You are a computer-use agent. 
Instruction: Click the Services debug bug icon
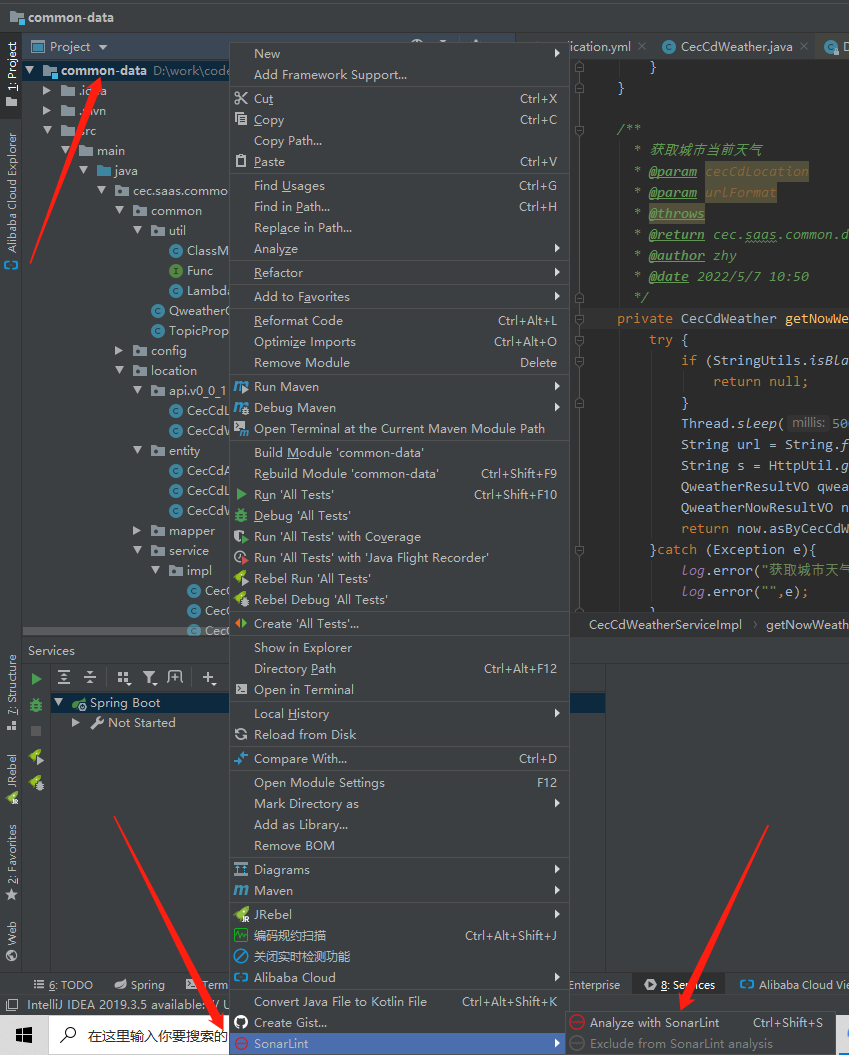click(x=36, y=705)
